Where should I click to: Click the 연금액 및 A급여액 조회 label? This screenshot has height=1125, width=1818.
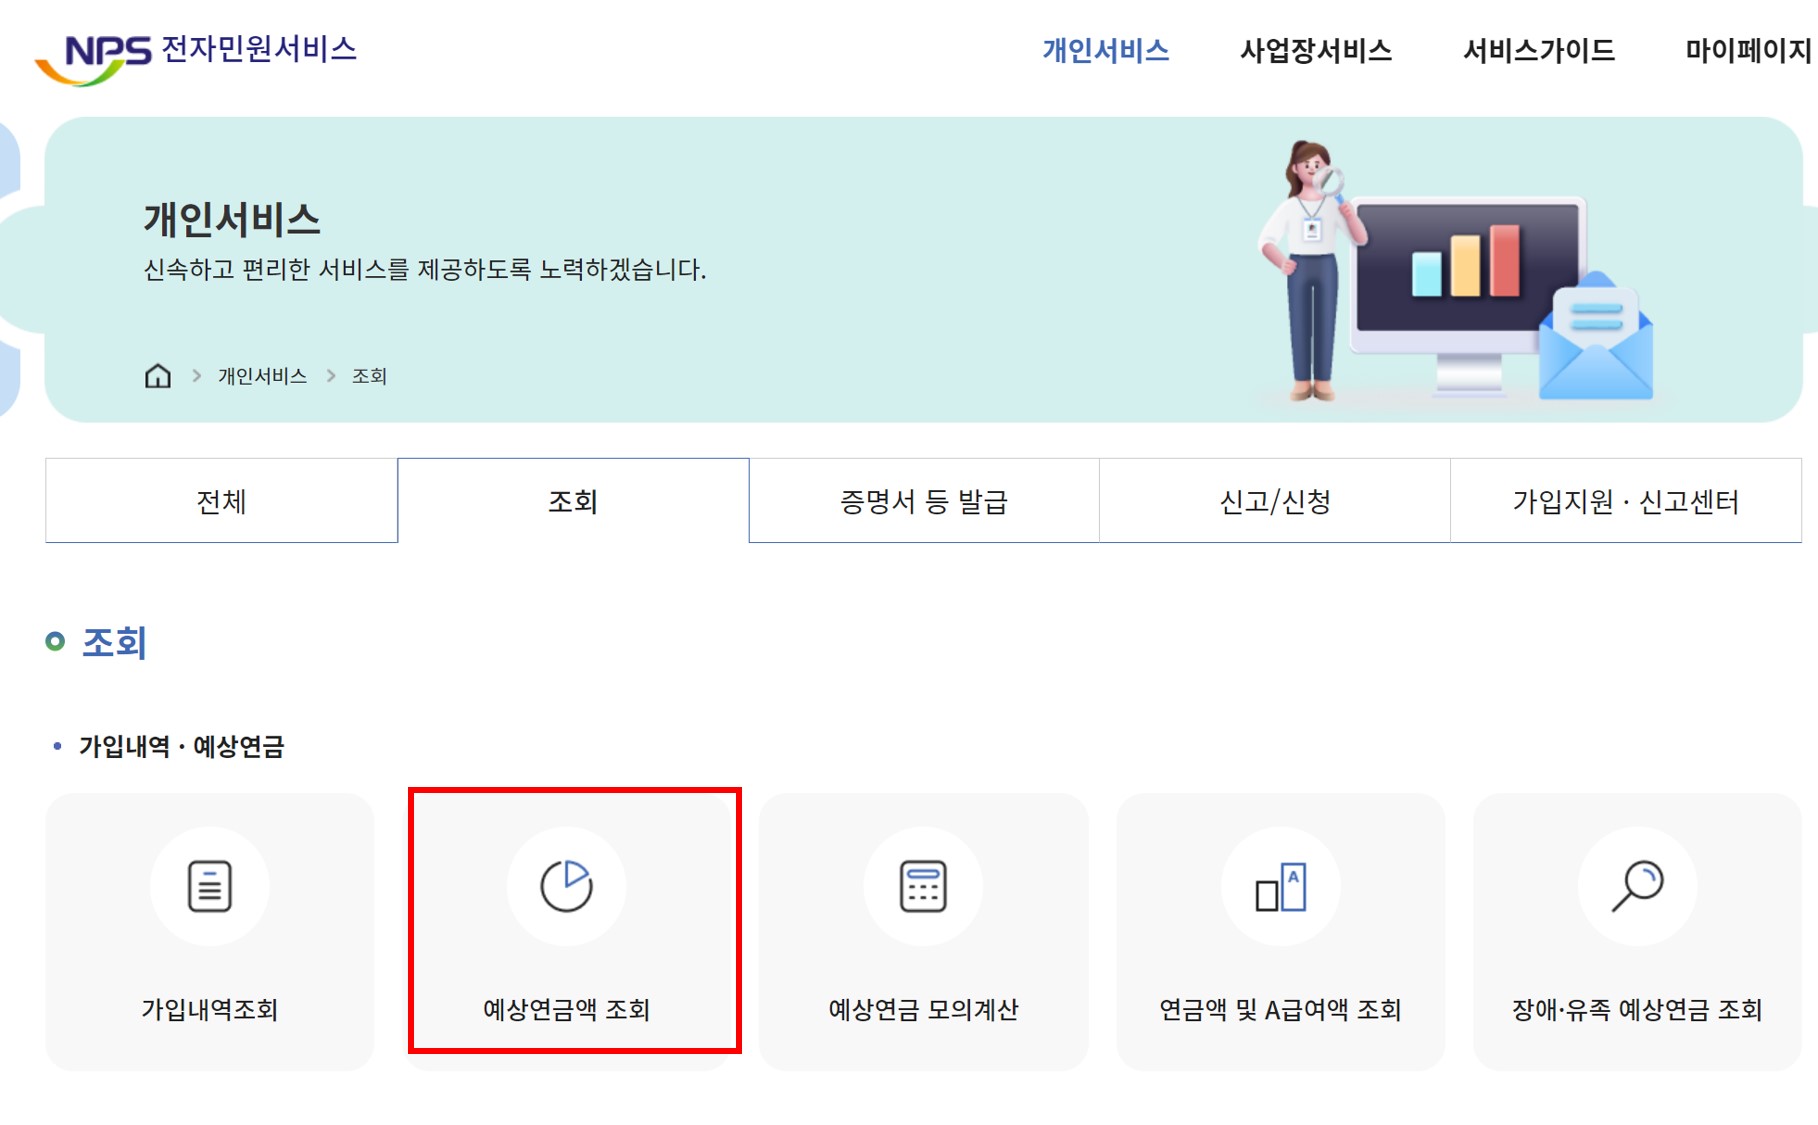point(1281,1009)
